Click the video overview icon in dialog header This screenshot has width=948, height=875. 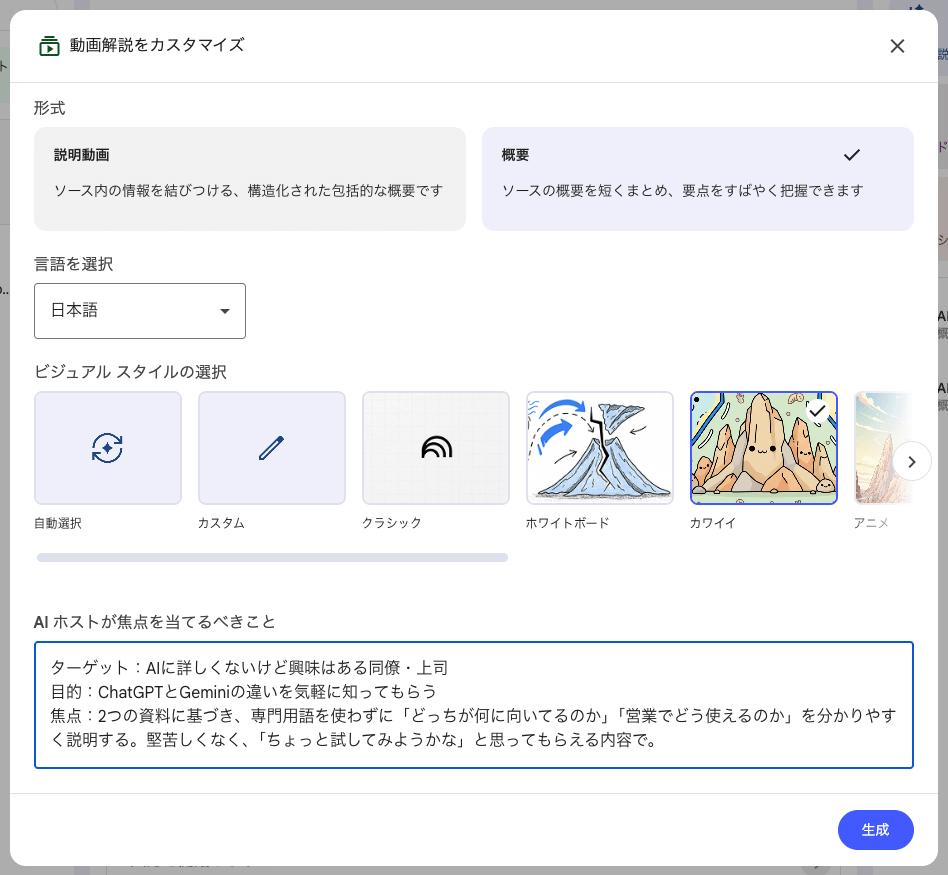49,46
